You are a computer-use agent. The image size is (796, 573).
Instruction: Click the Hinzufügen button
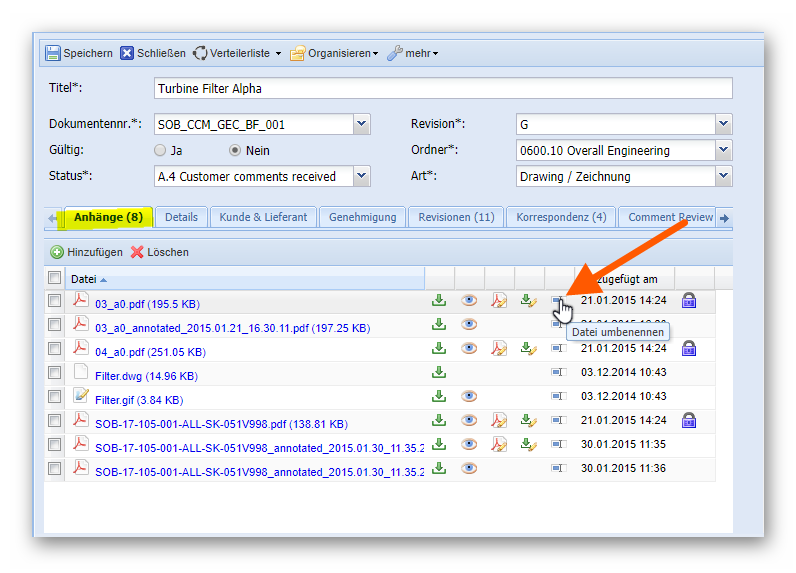click(x=87, y=252)
